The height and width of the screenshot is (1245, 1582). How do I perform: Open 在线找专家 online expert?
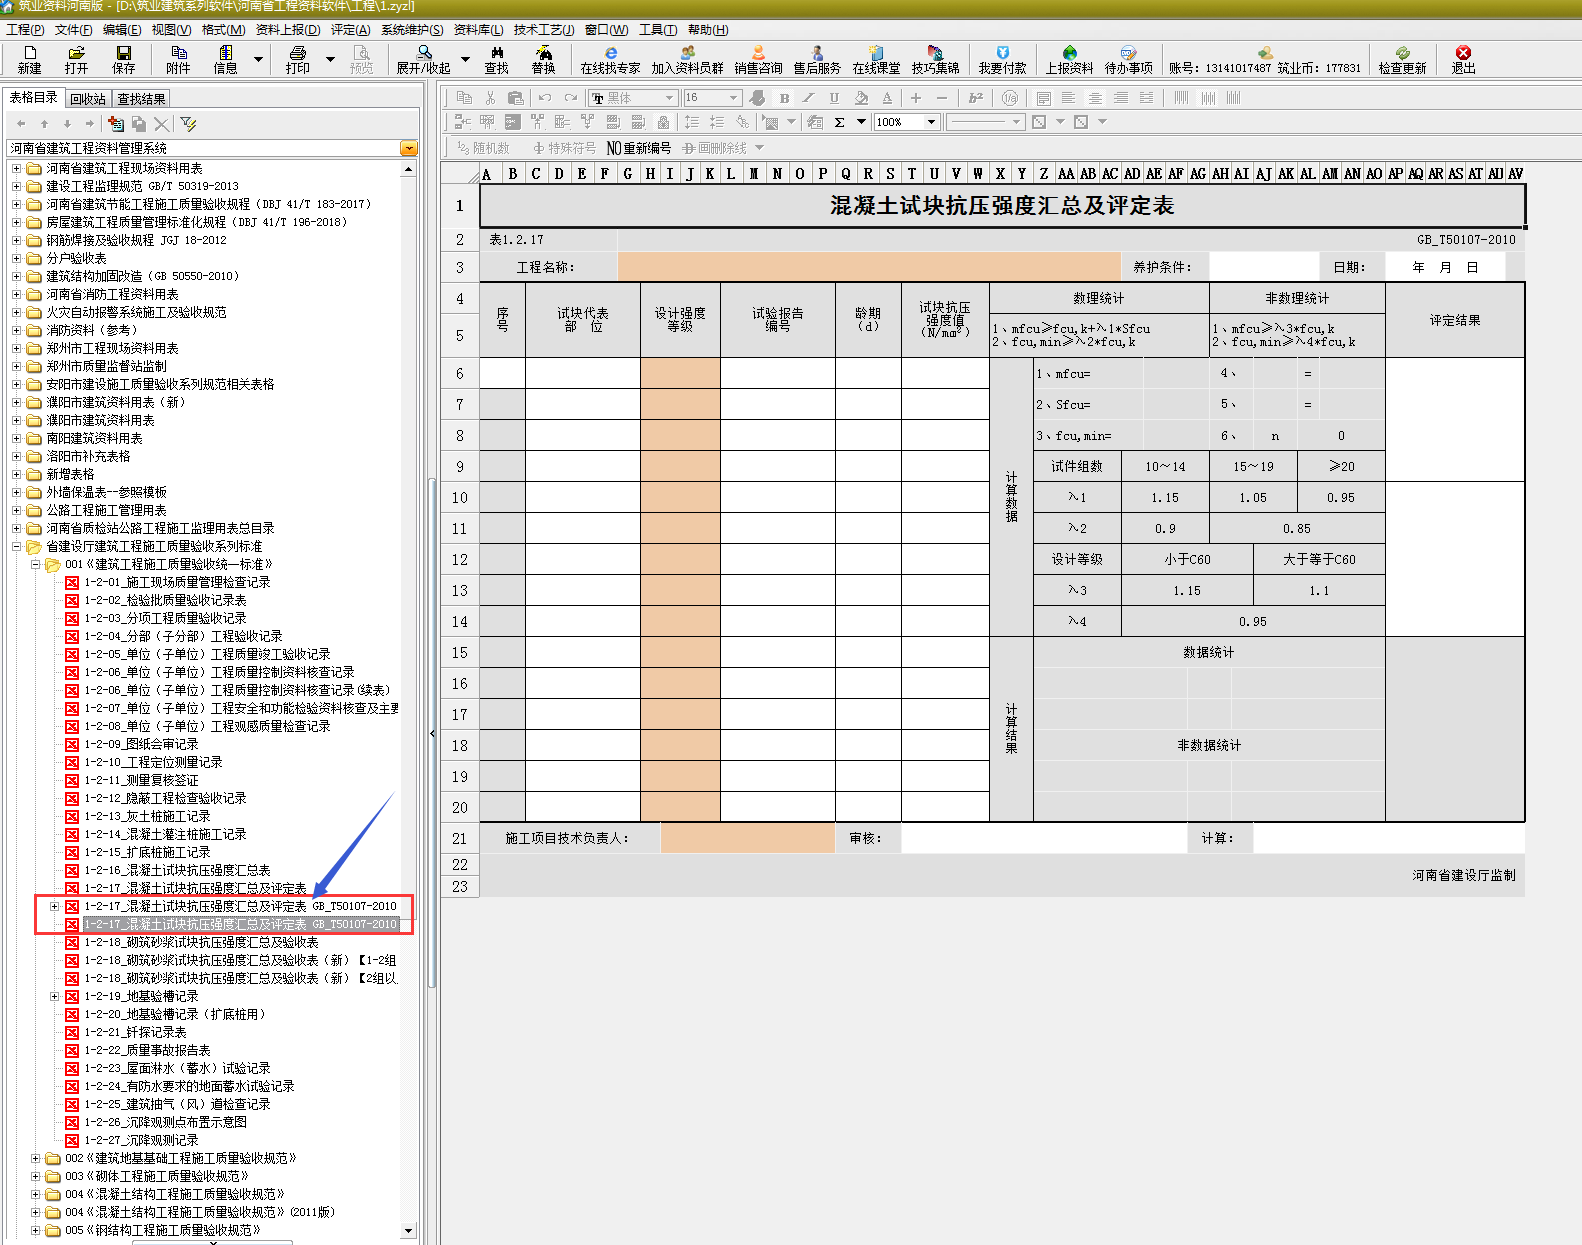(610, 59)
